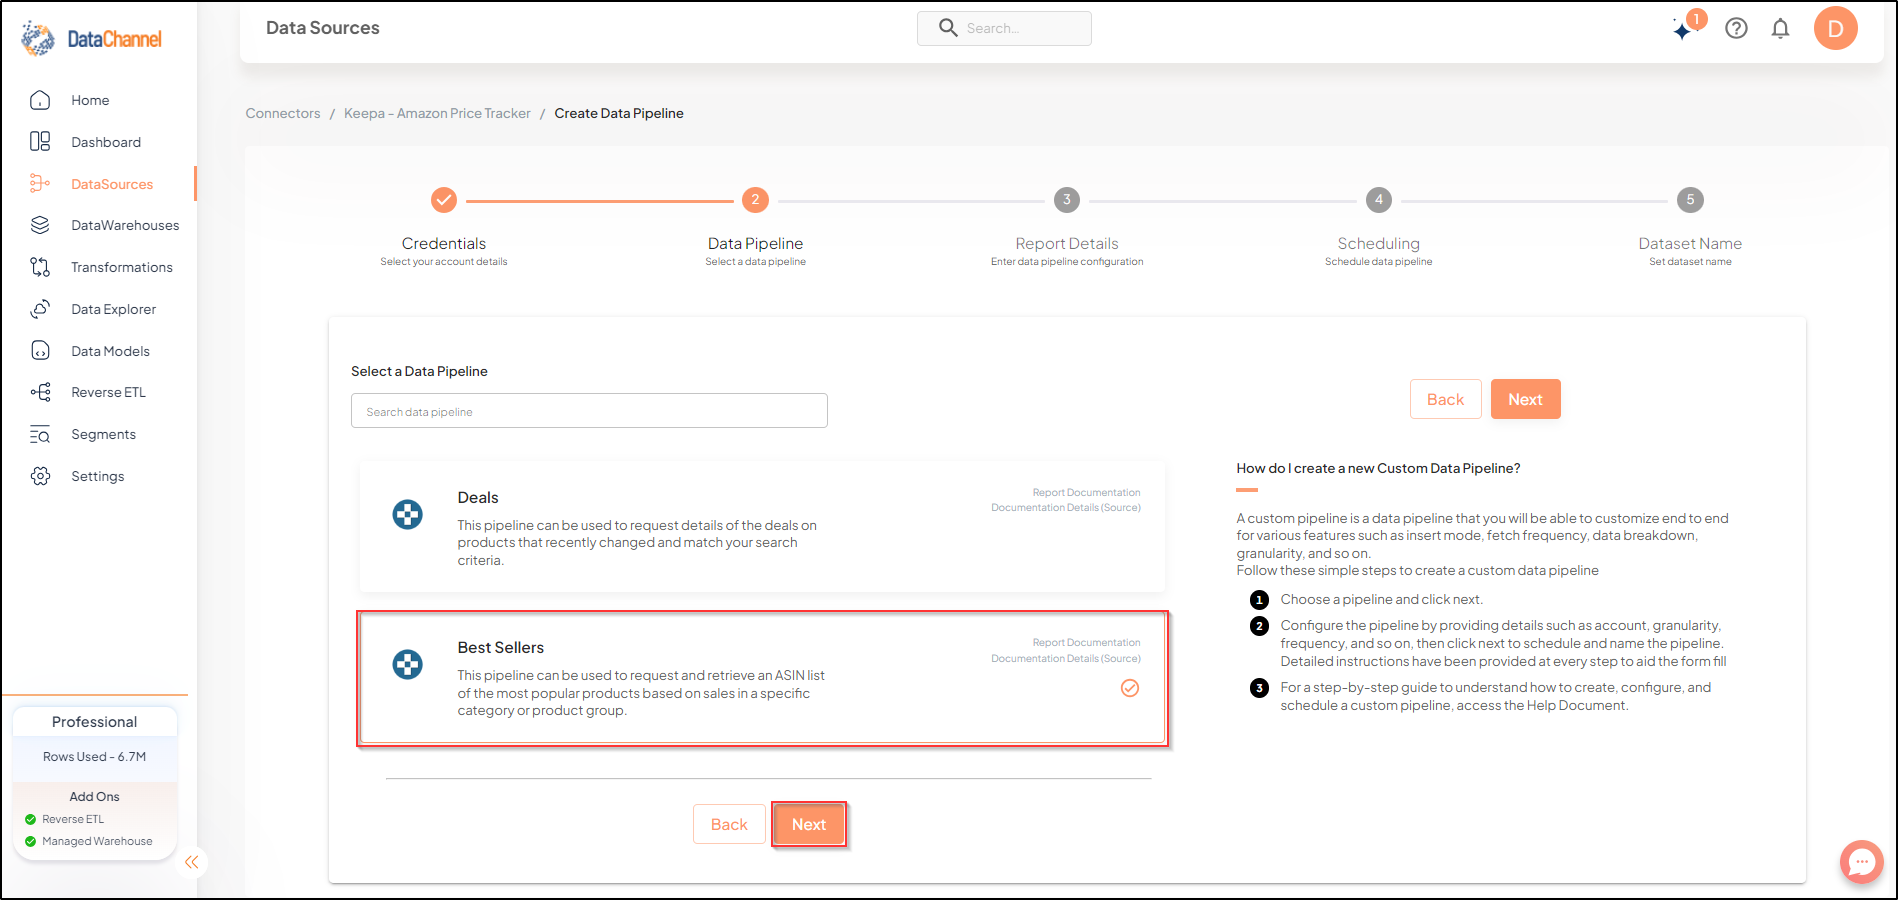
Task: Click the bottom Back button
Action: click(729, 824)
